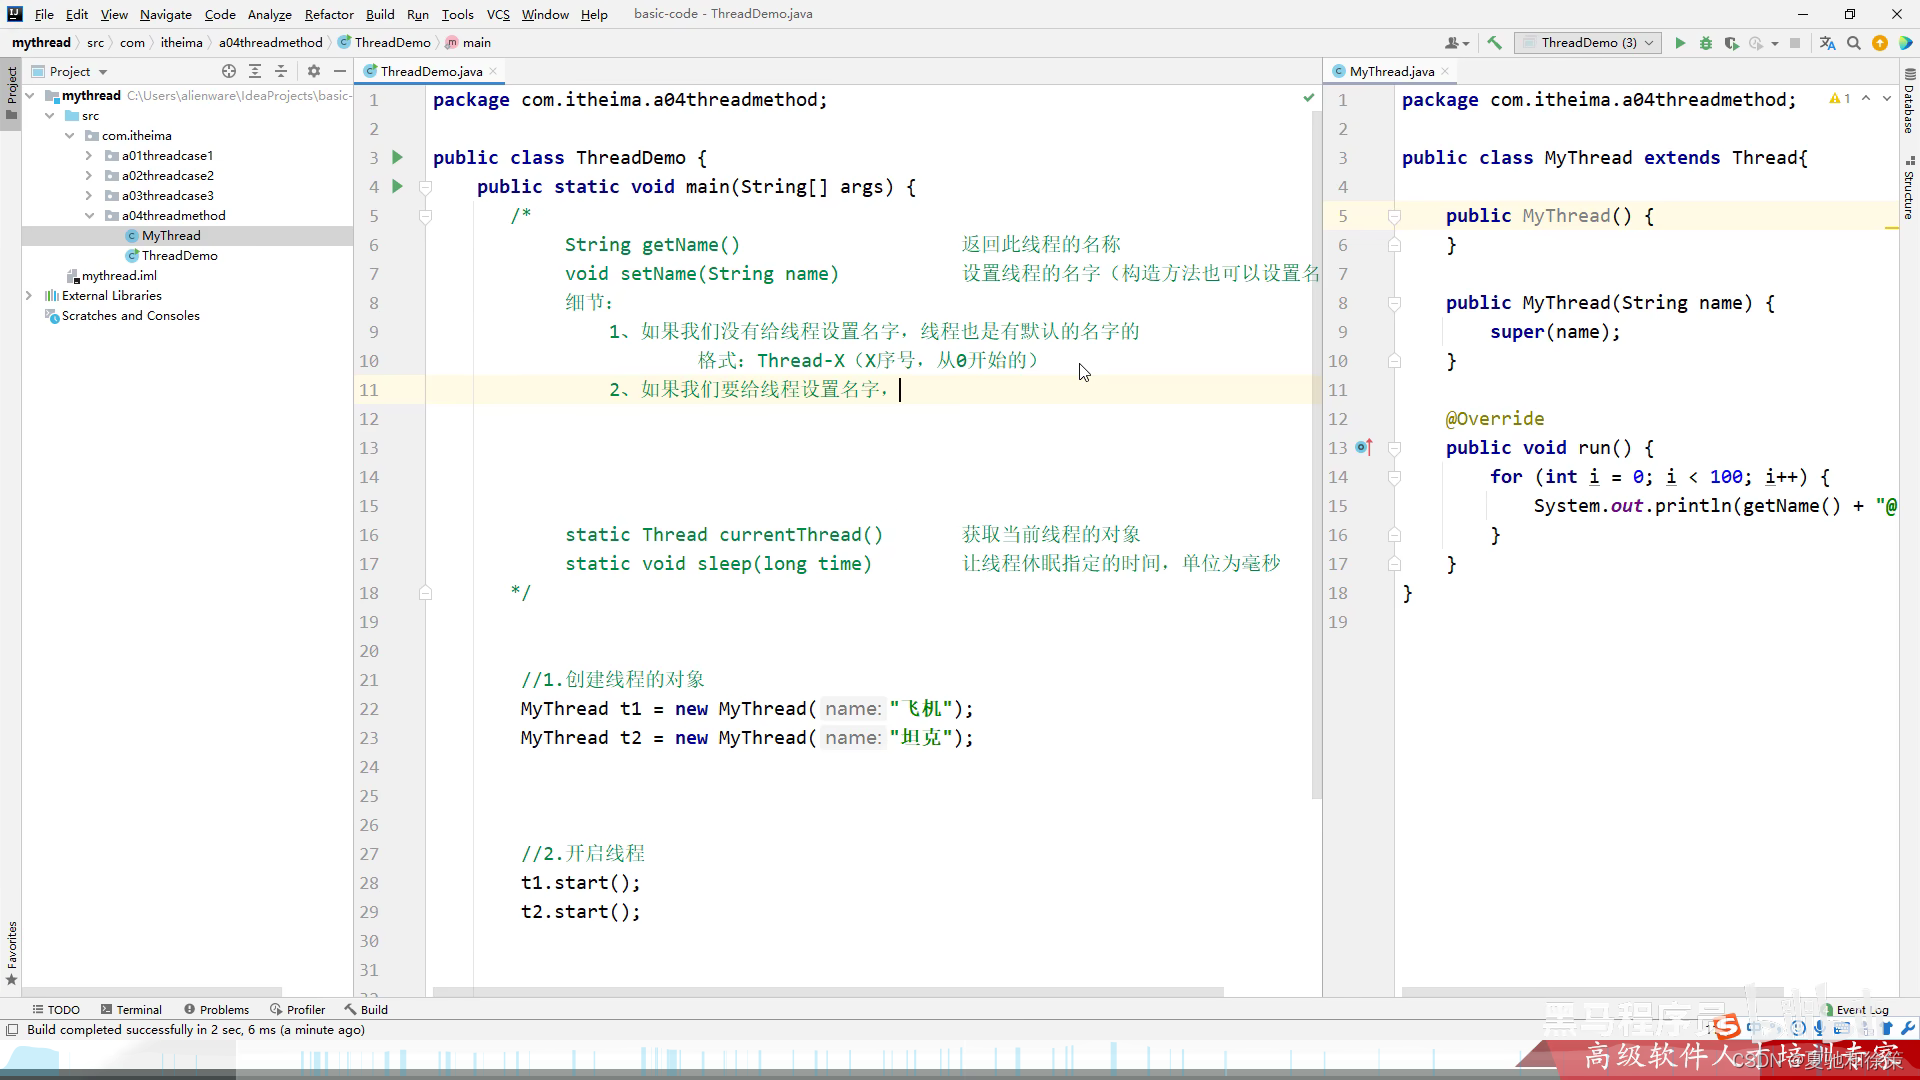Open Search Everywhere magnifier icon
The width and height of the screenshot is (1920, 1080).
[1854, 43]
